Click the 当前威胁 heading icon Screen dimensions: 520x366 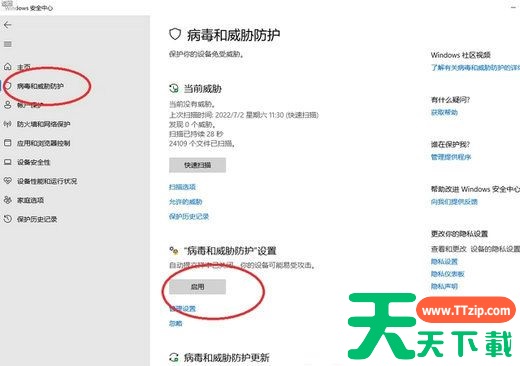[174, 88]
